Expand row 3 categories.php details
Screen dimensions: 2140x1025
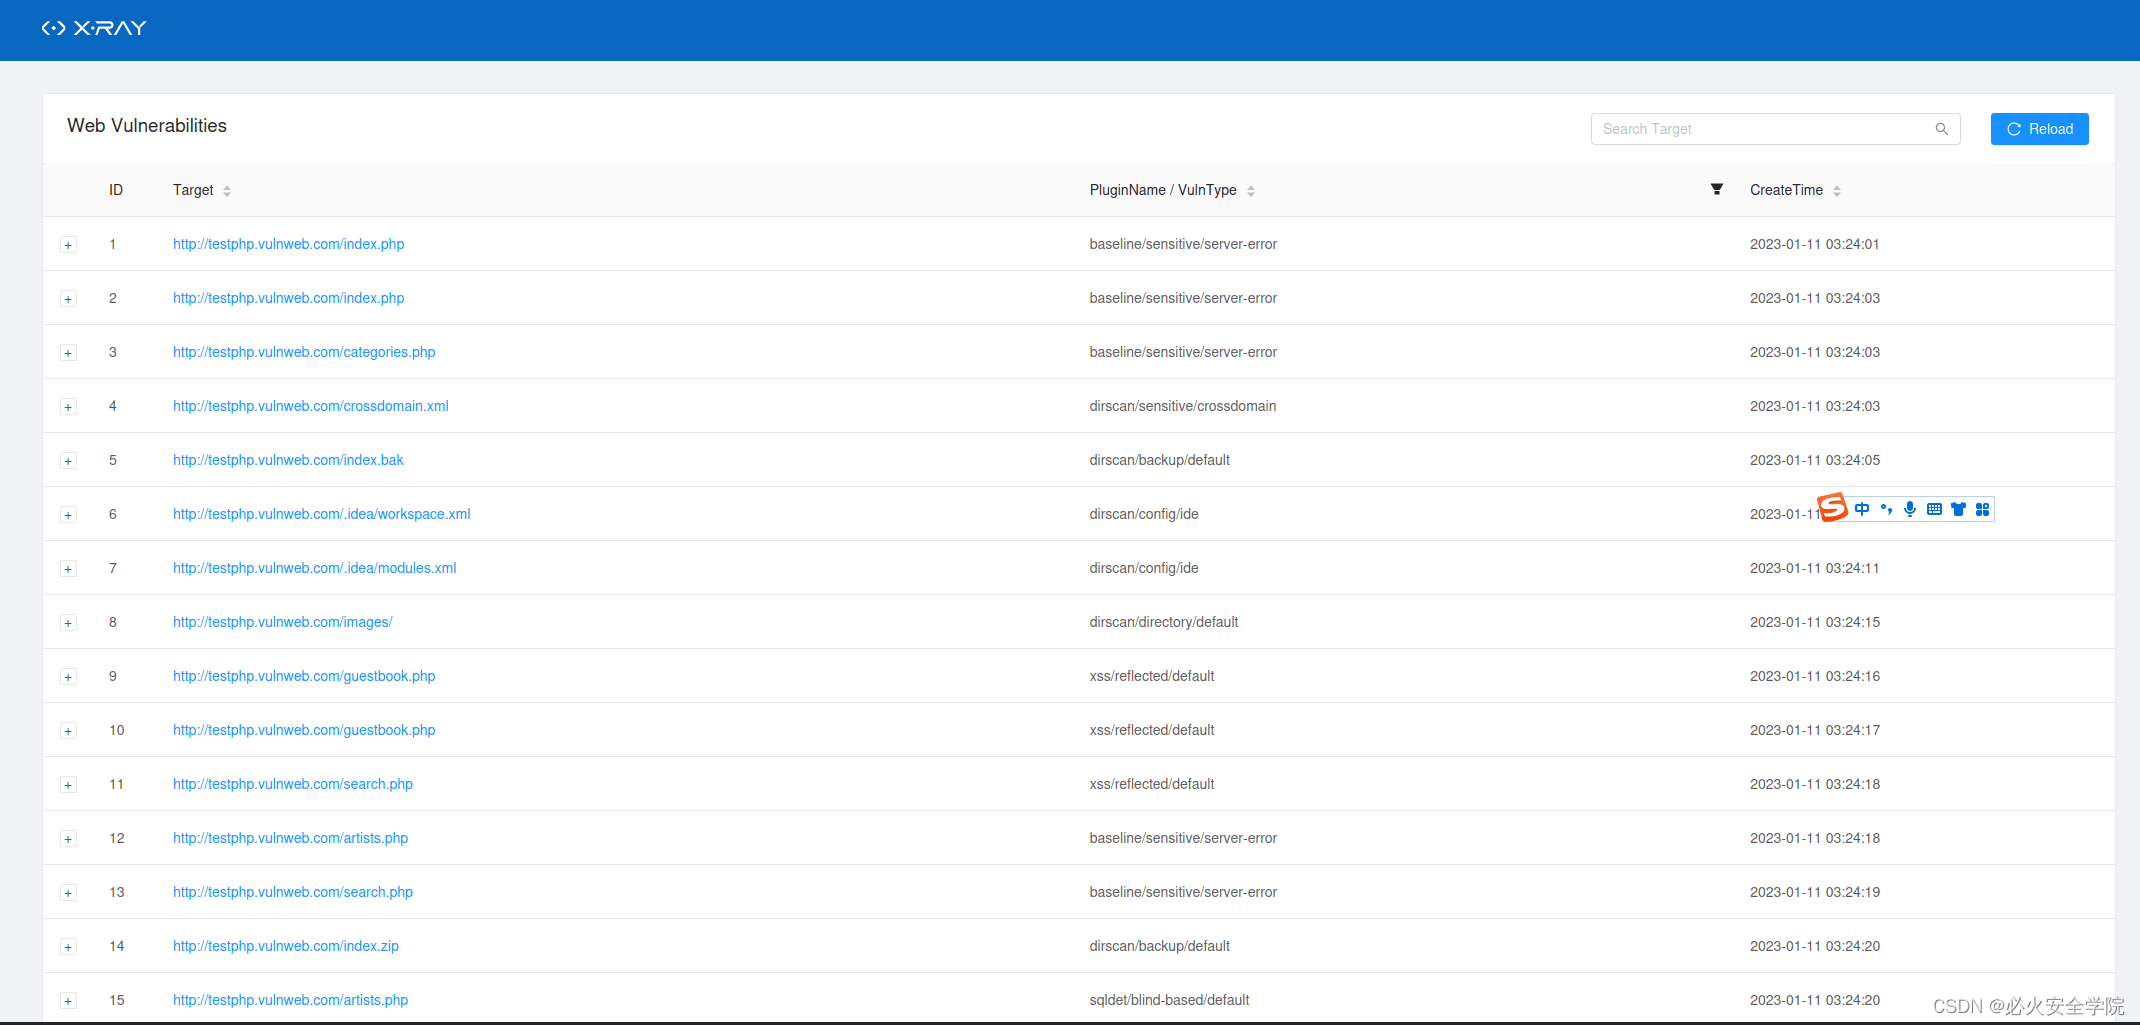[x=68, y=353]
